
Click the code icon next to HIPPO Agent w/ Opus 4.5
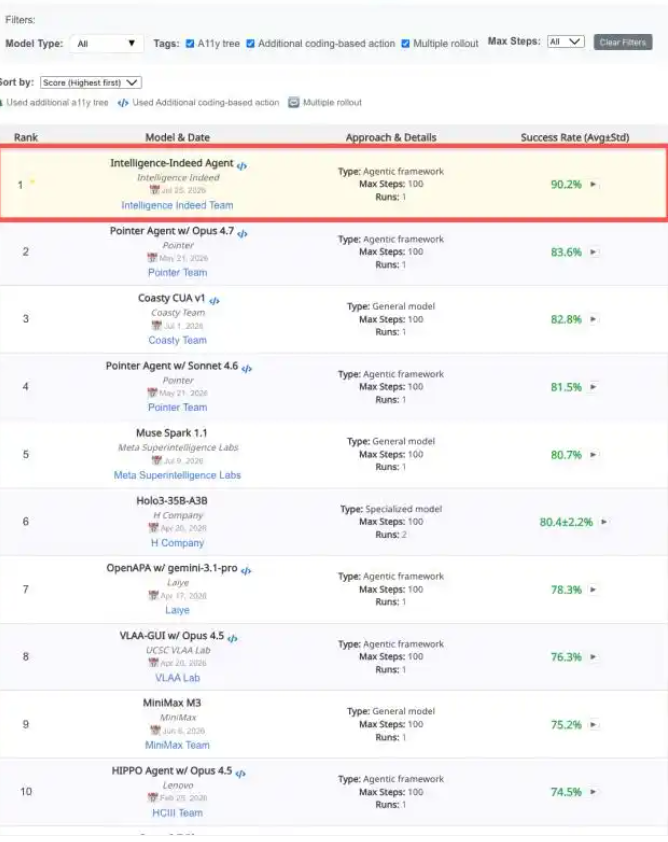(x=241, y=773)
